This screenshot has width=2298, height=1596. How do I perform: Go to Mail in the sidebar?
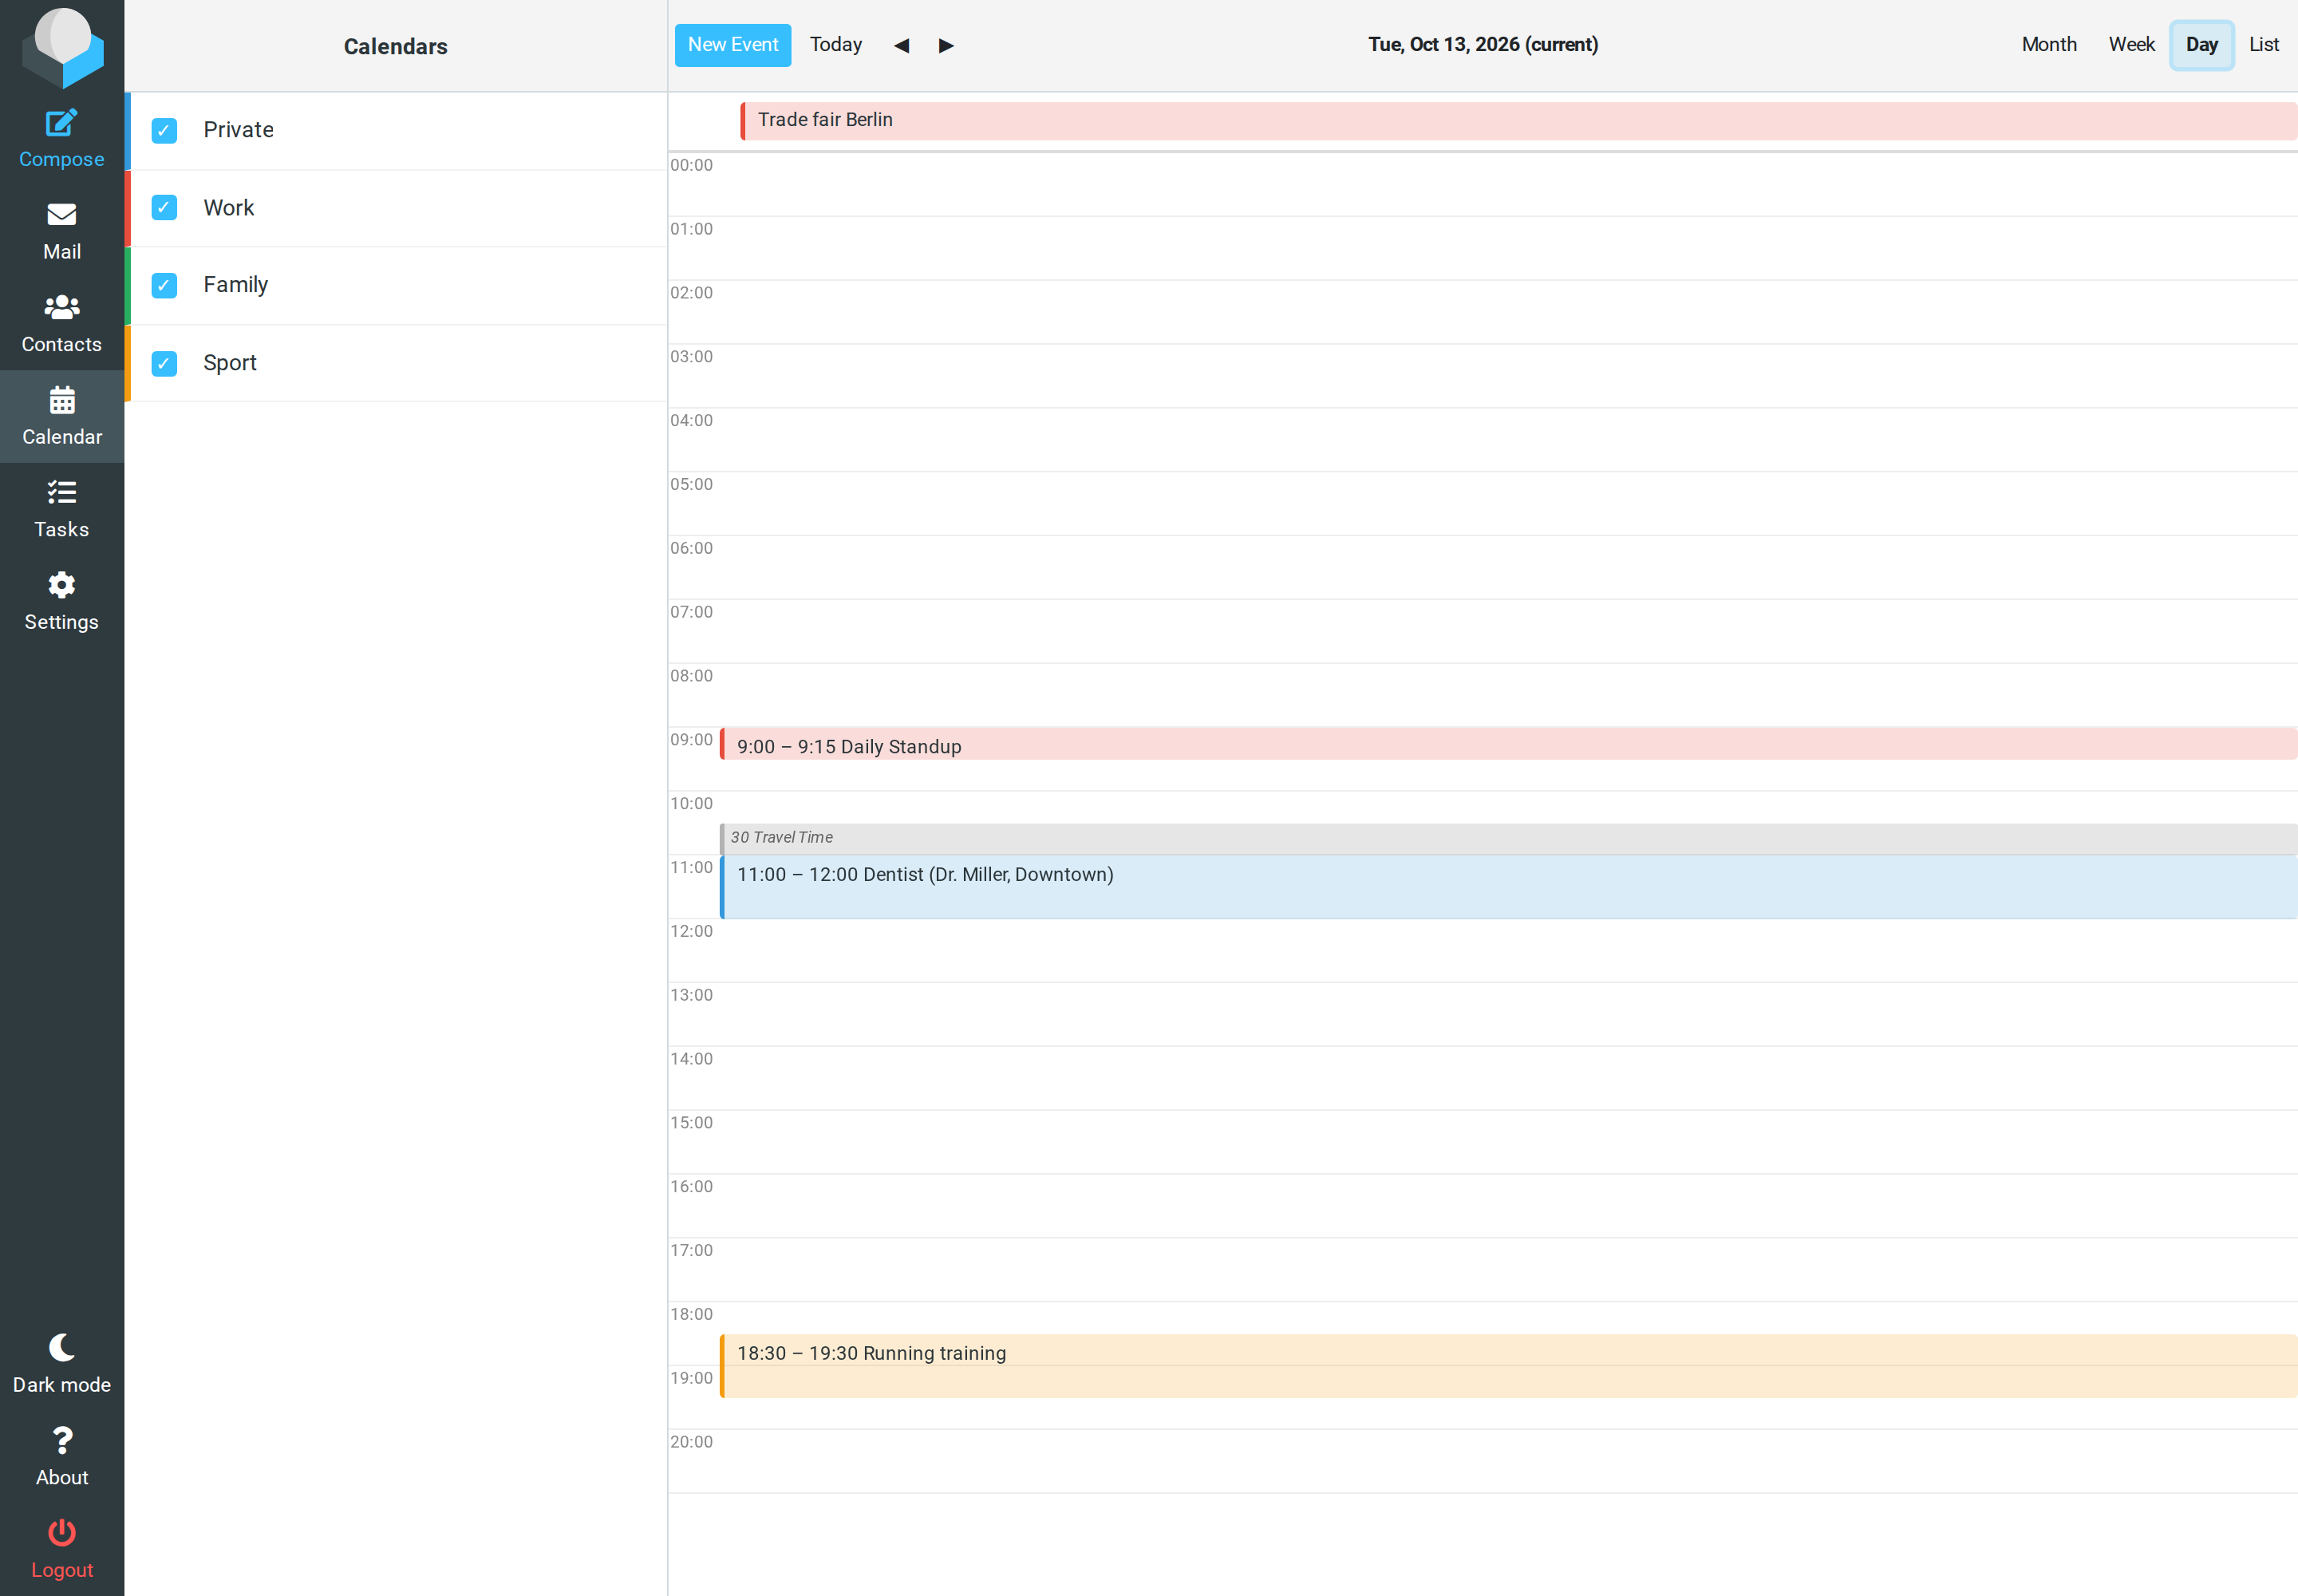point(62,232)
